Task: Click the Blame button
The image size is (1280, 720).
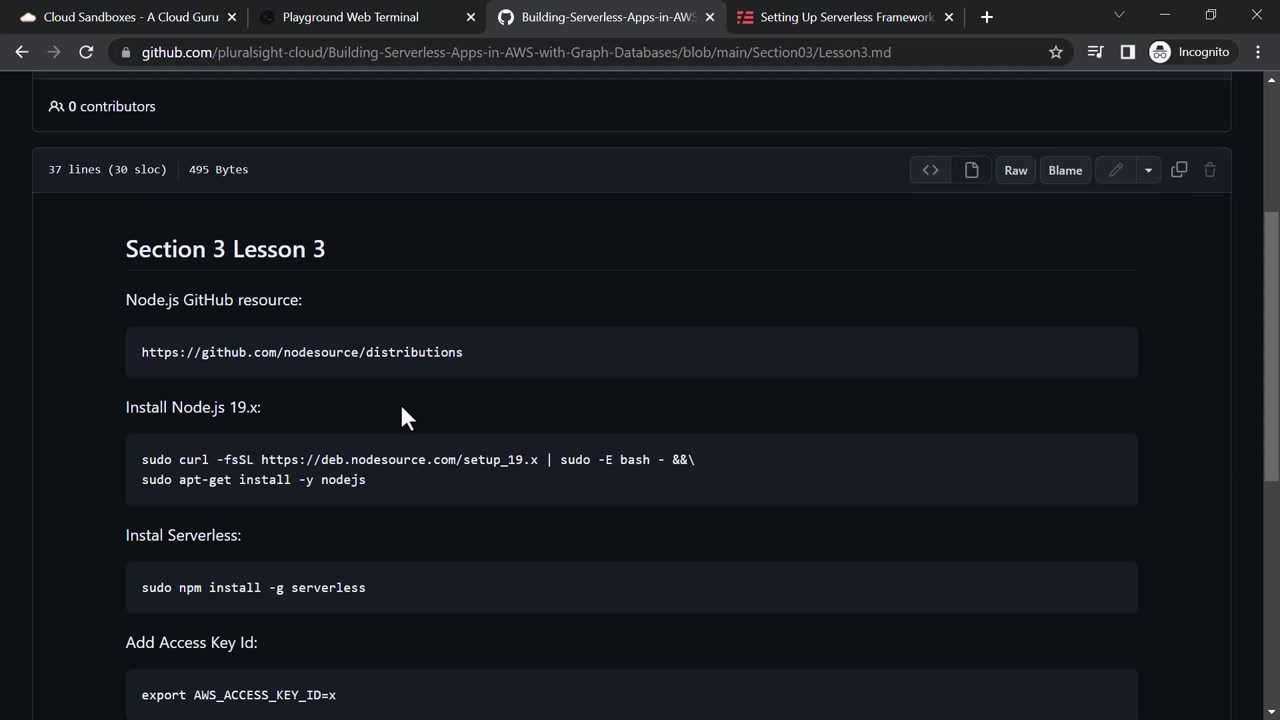Action: 1065,170
